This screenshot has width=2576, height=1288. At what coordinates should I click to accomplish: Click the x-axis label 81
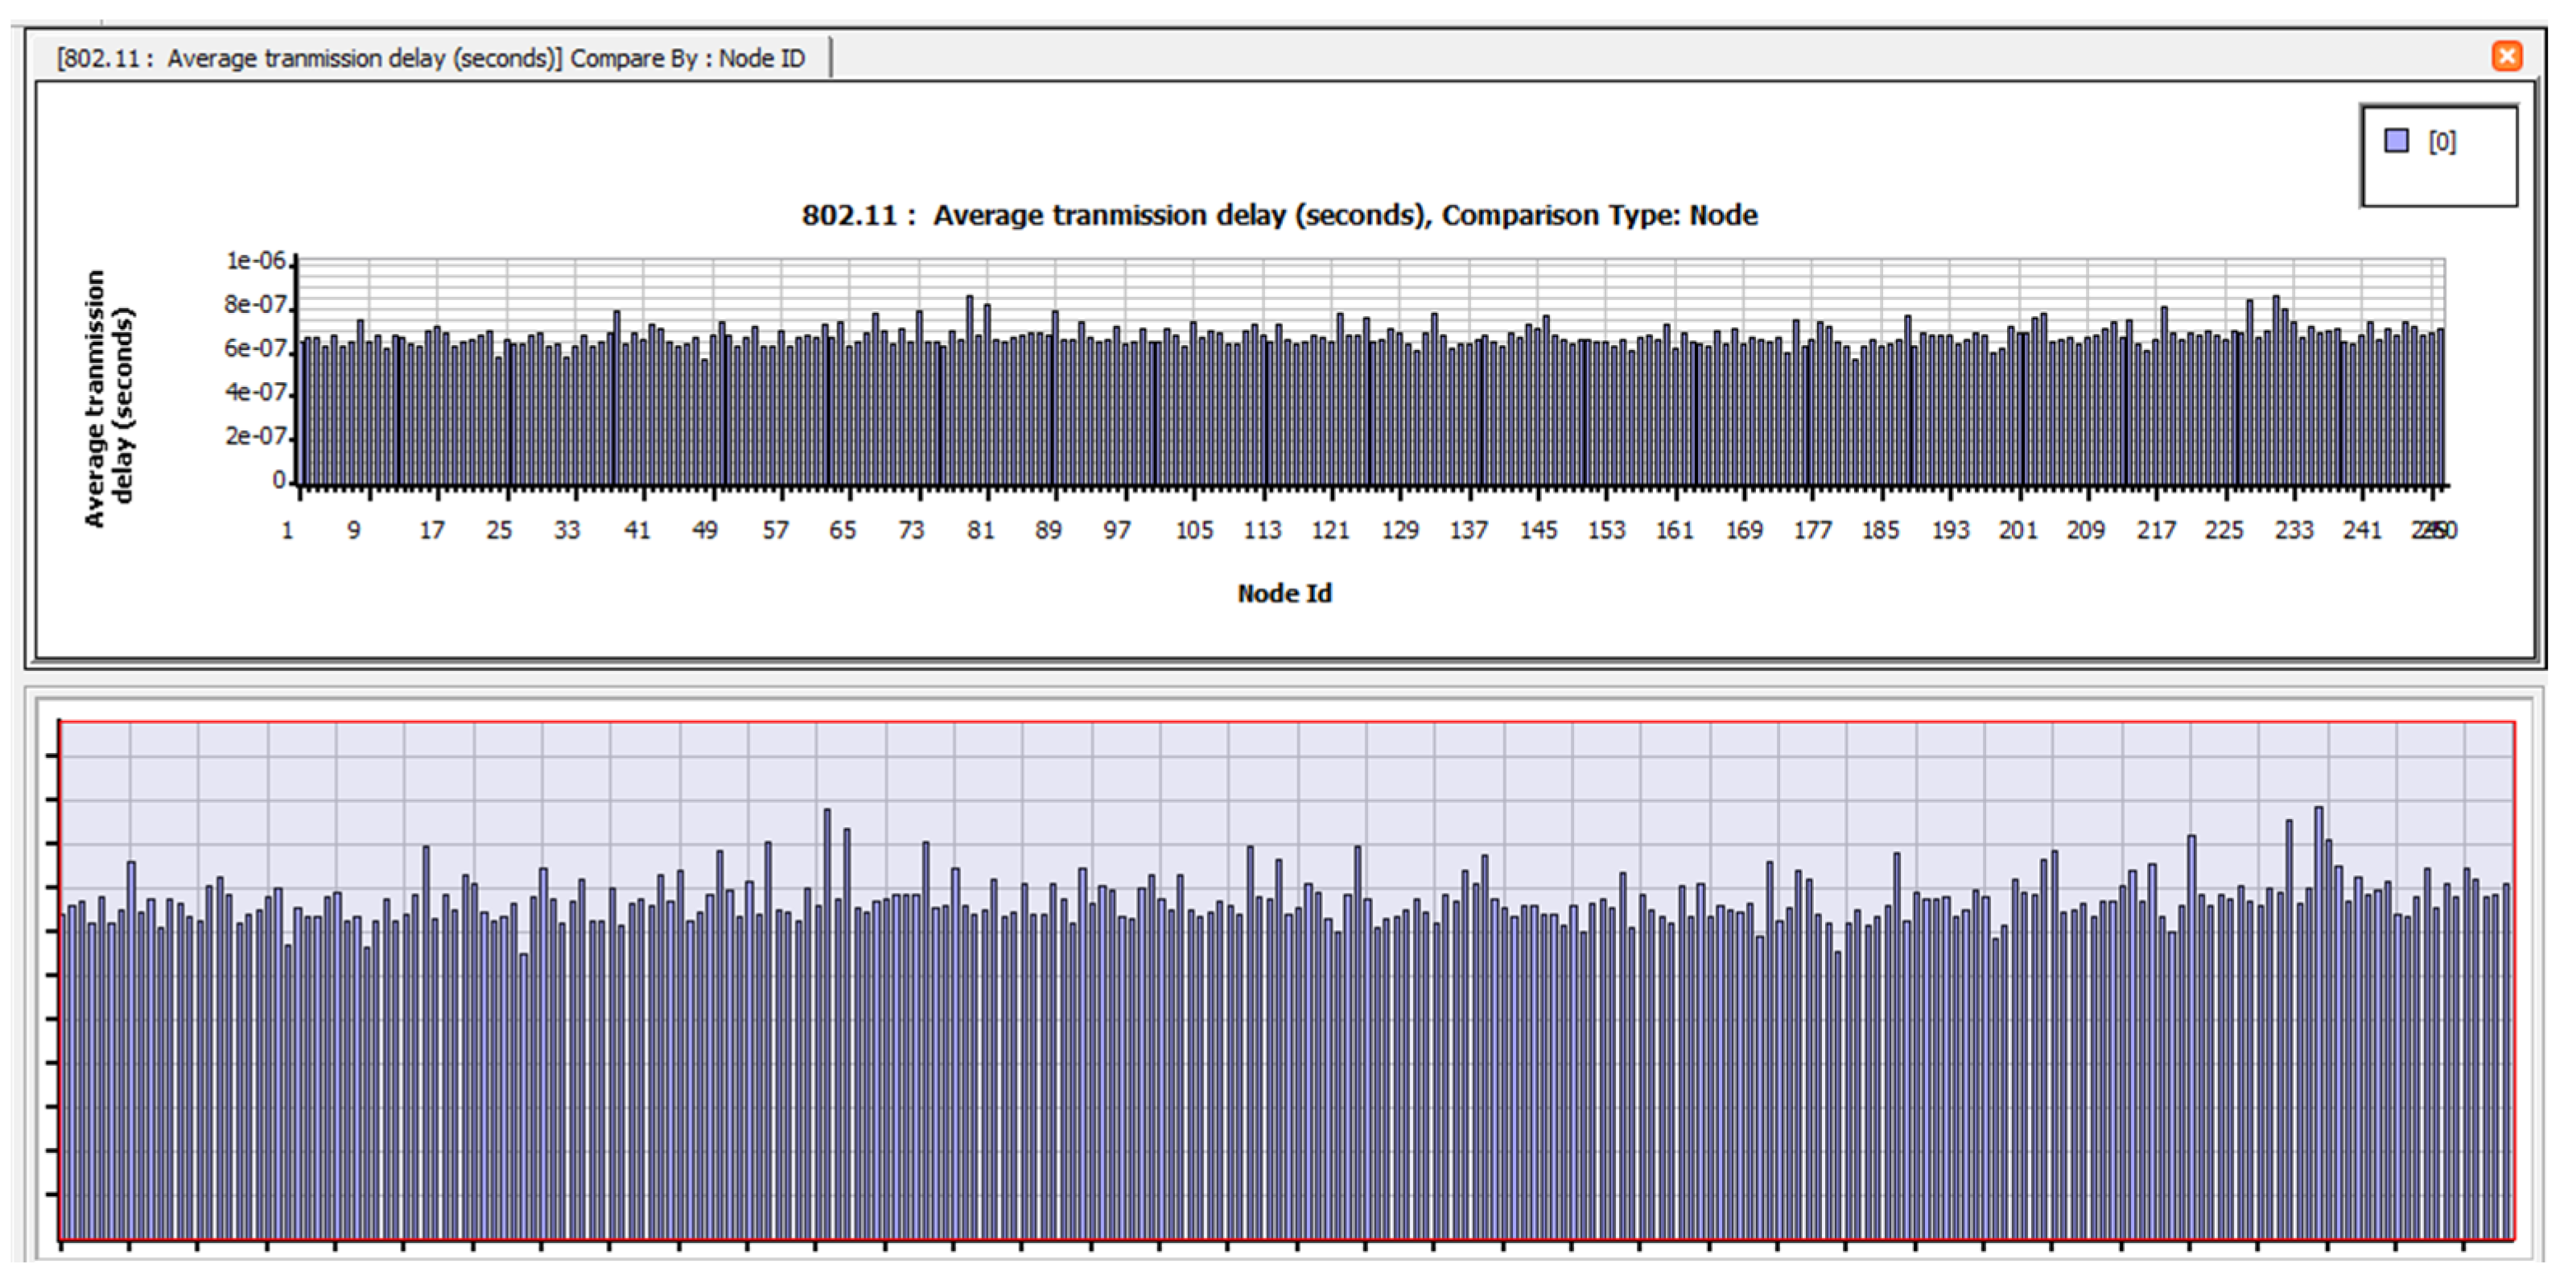[x=980, y=530]
